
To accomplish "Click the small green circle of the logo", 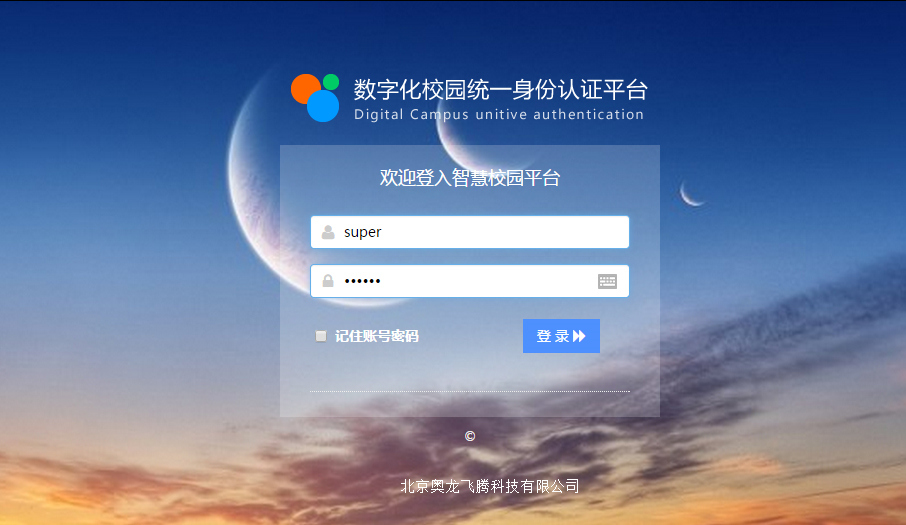I will coord(331,82).
